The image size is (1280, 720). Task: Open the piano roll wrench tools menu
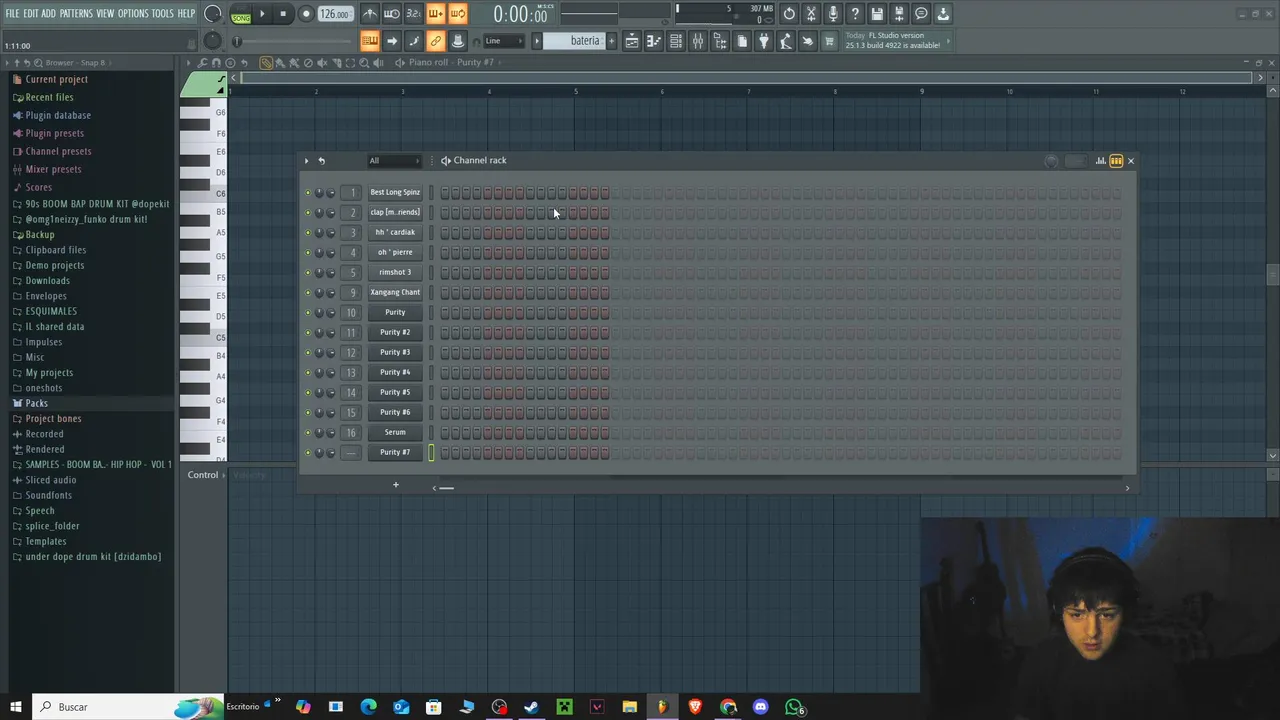(202, 63)
